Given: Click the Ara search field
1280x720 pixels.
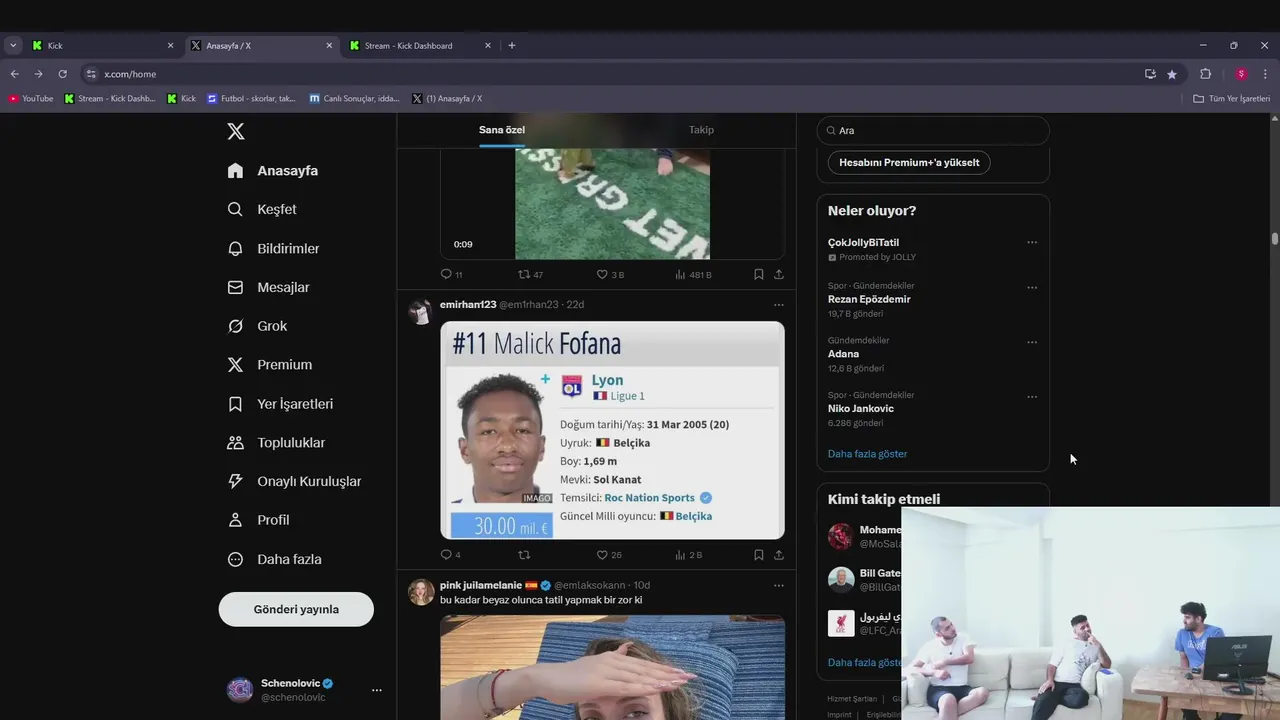Looking at the screenshot, I should click(x=933, y=130).
